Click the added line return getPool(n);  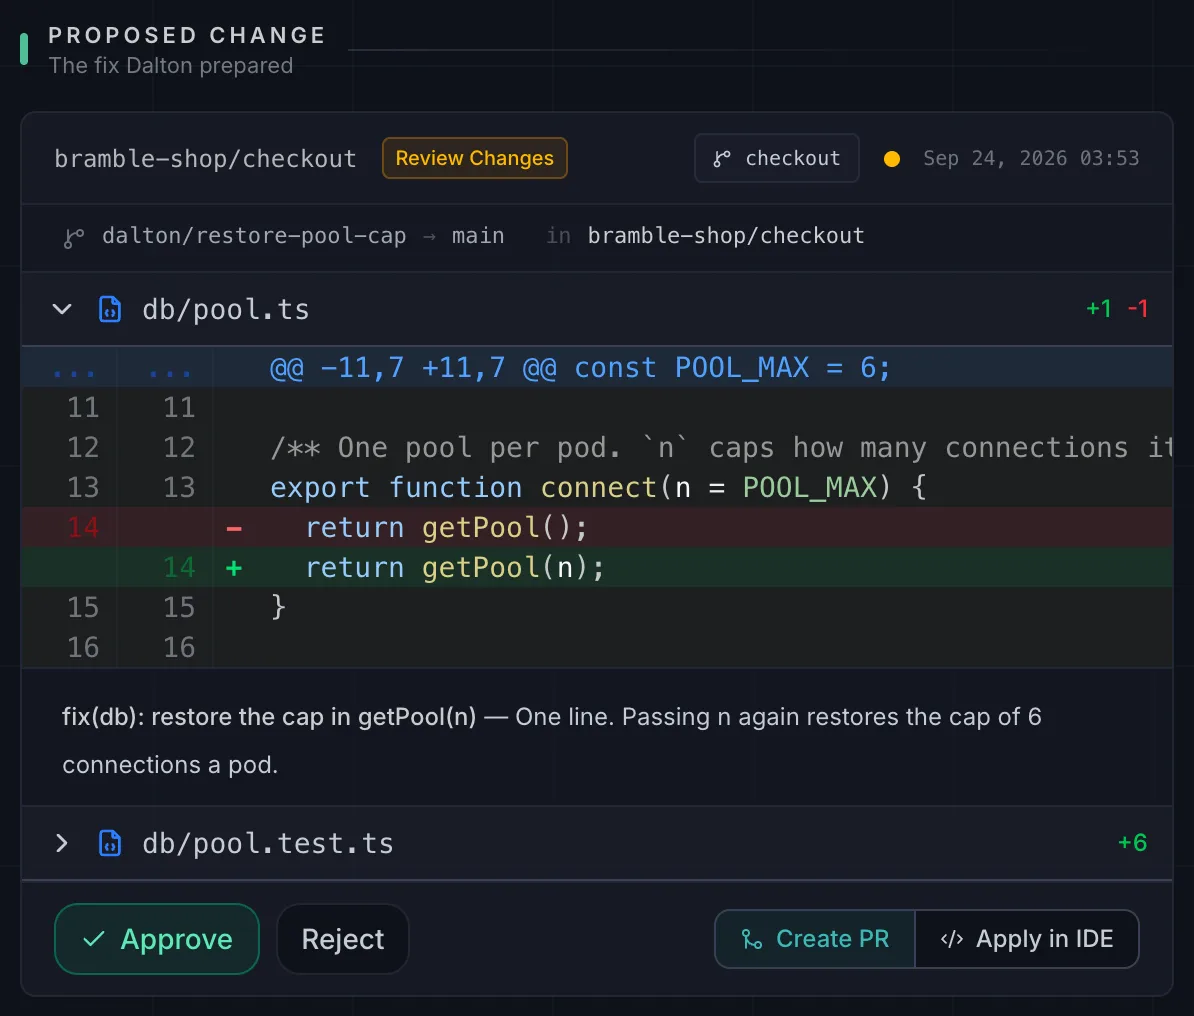pyautogui.click(x=597, y=567)
